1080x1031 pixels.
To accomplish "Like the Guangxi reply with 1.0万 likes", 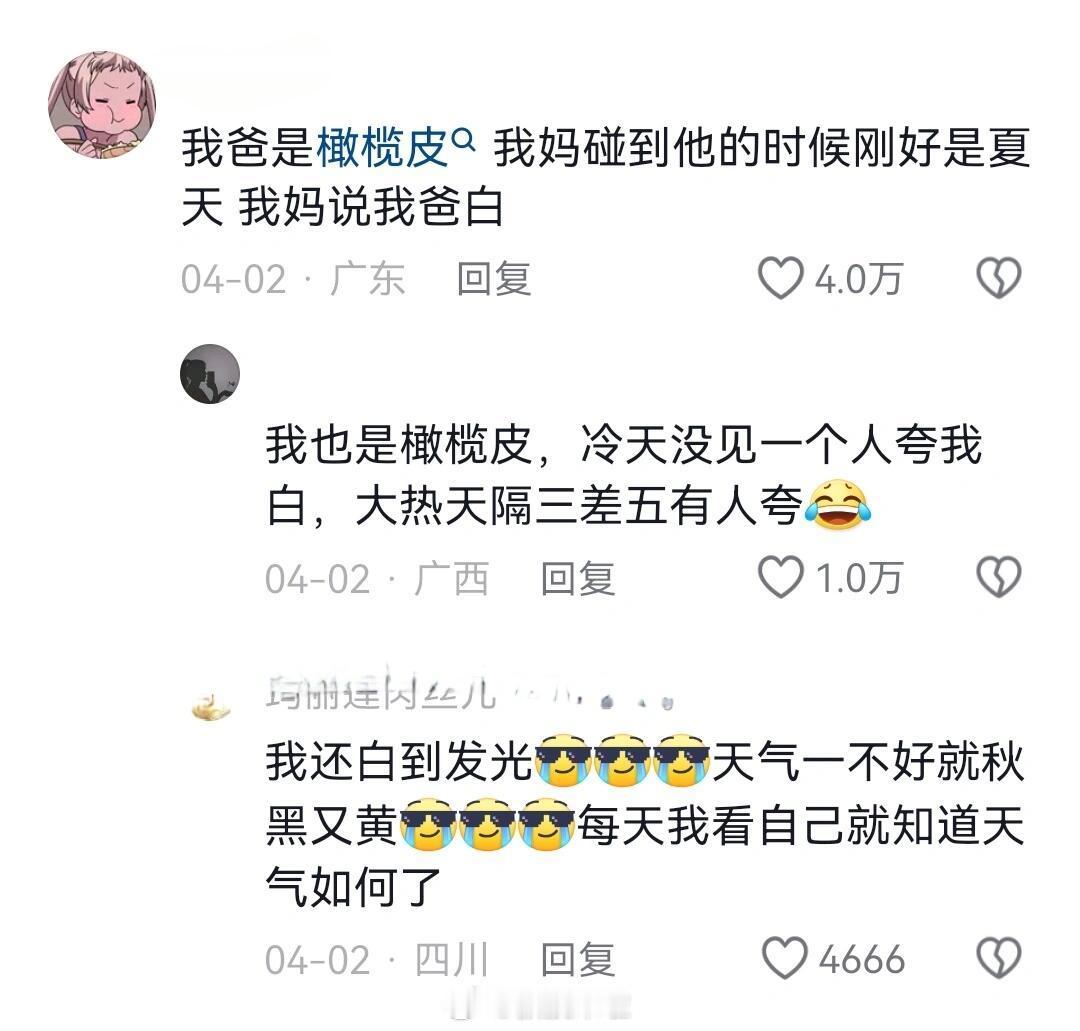I will [780, 577].
